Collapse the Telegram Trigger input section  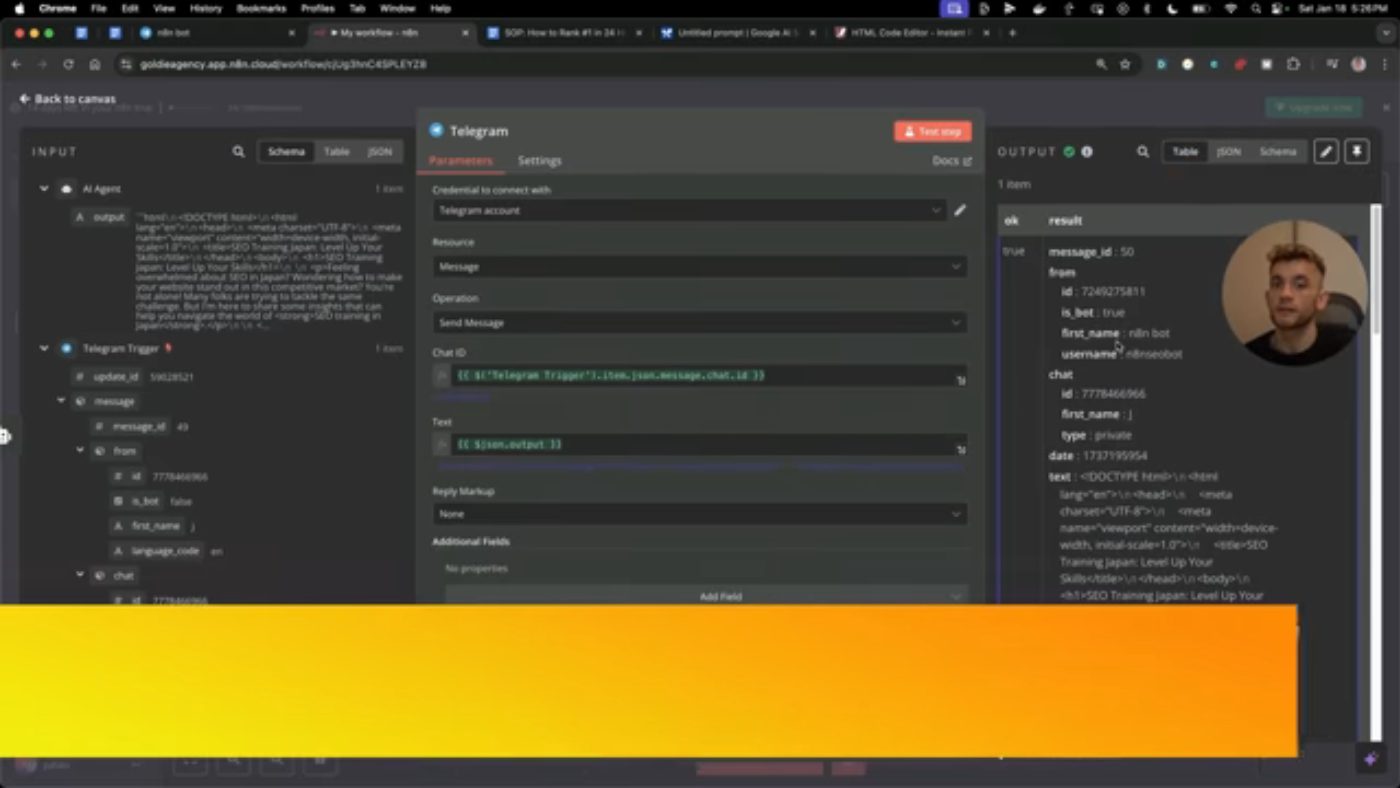pyautogui.click(x=44, y=348)
